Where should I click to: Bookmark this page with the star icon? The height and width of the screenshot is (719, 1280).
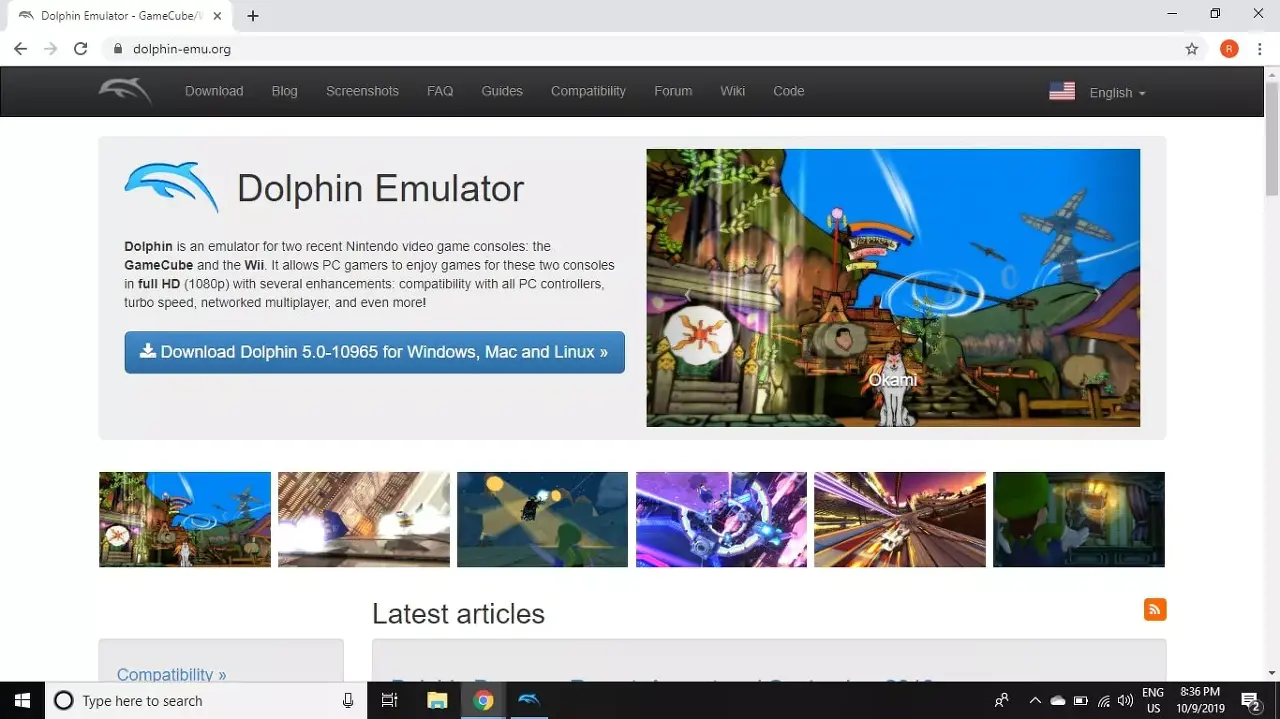pyautogui.click(x=1192, y=48)
